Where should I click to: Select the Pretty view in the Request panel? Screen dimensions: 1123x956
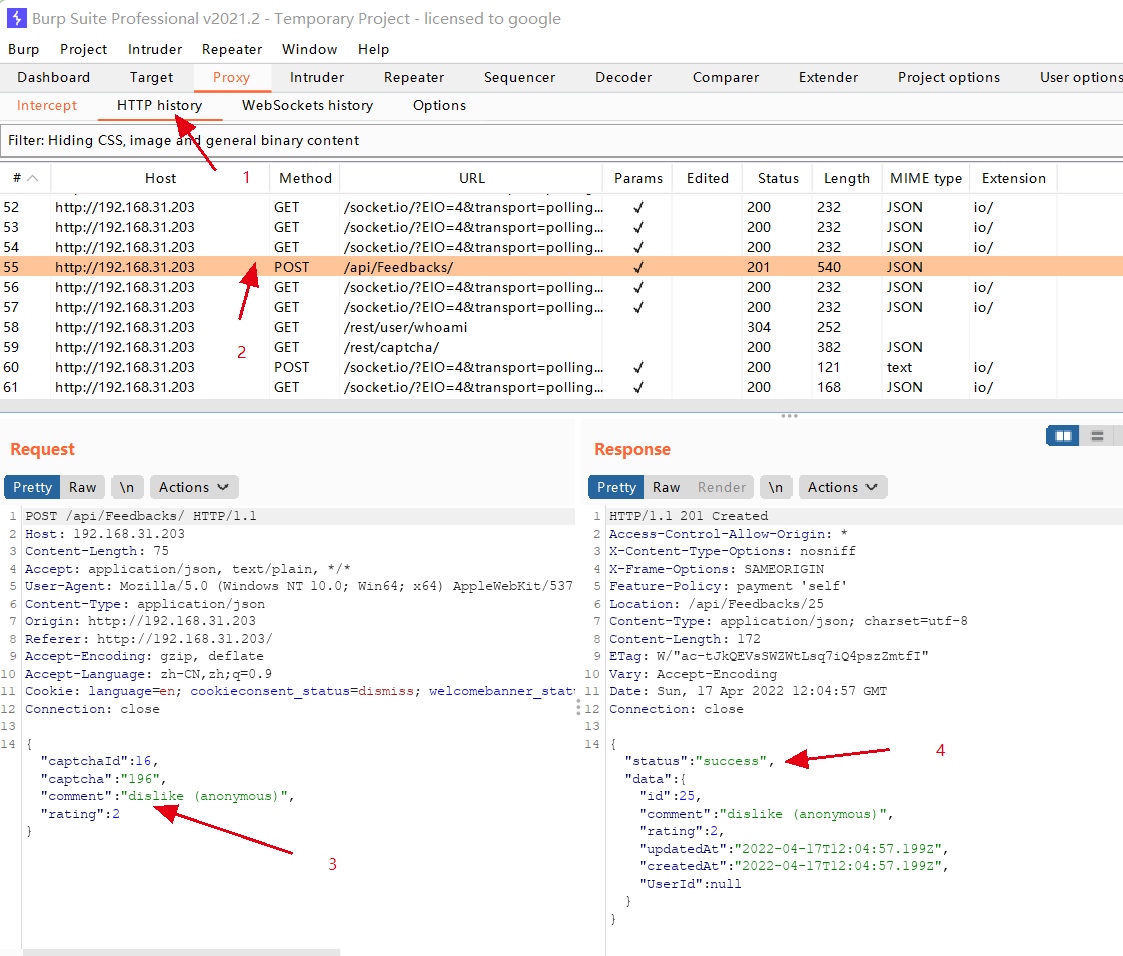(31, 487)
